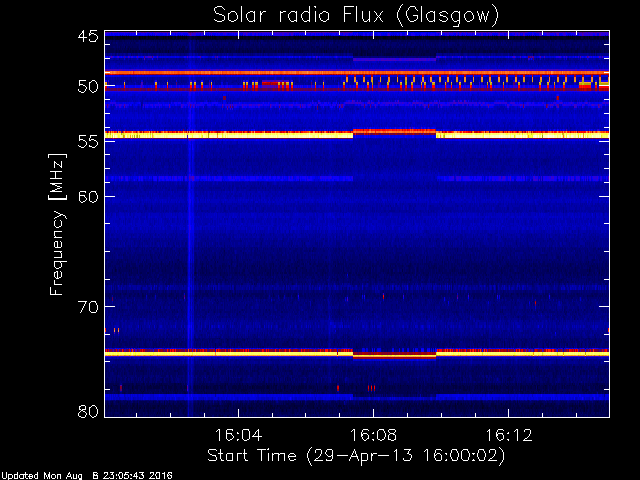The width and height of the screenshot is (640, 480).
Task: Click the "45" frequency tick label
Action: (x=88, y=36)
